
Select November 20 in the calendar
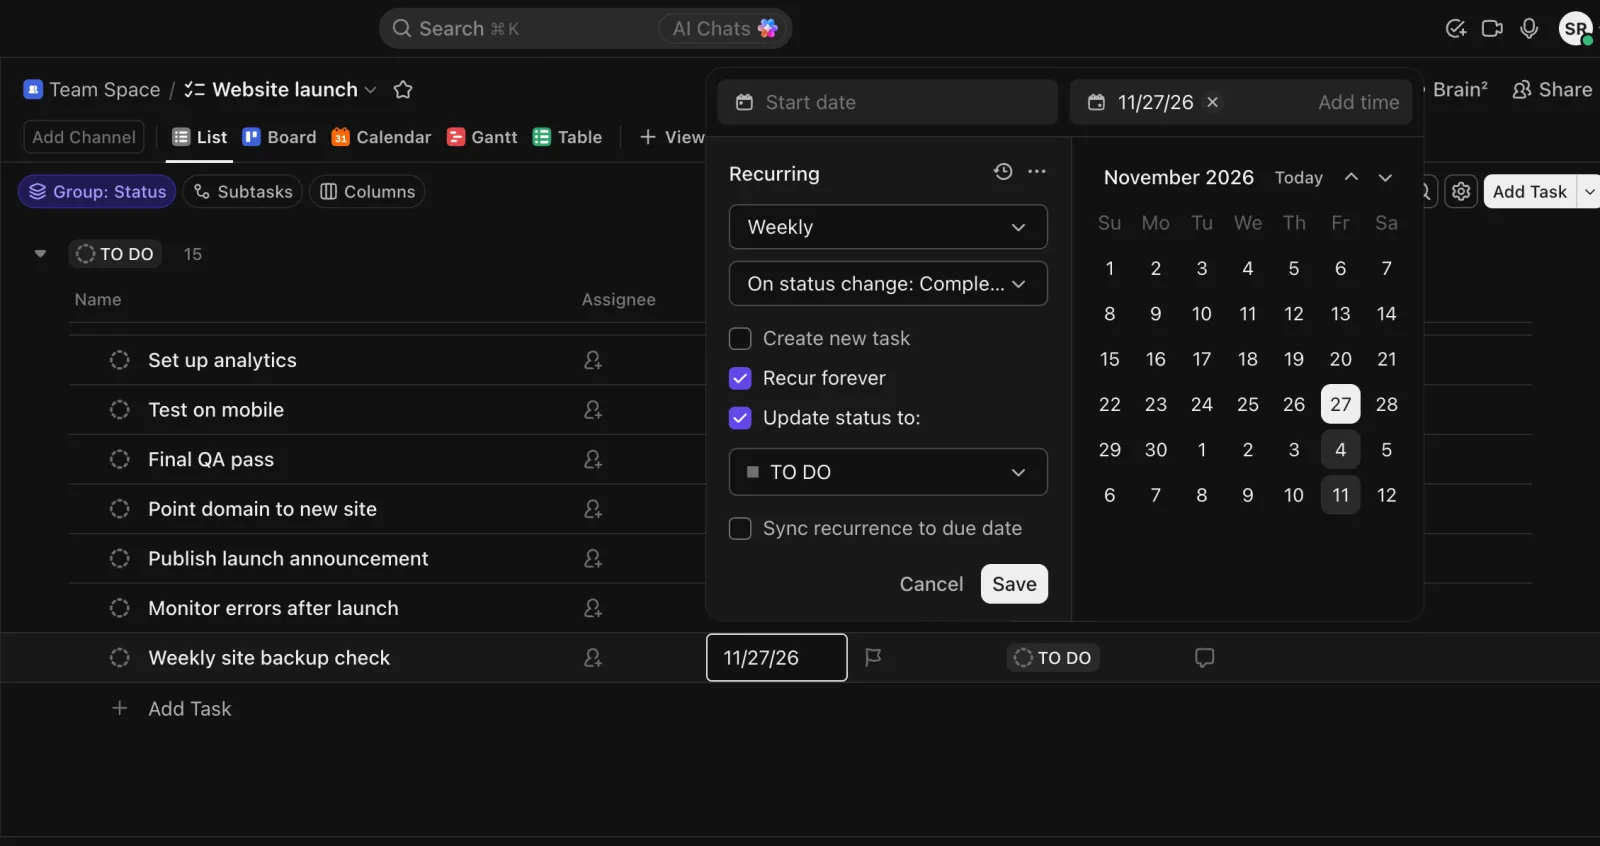click(x=1340, y=359)
